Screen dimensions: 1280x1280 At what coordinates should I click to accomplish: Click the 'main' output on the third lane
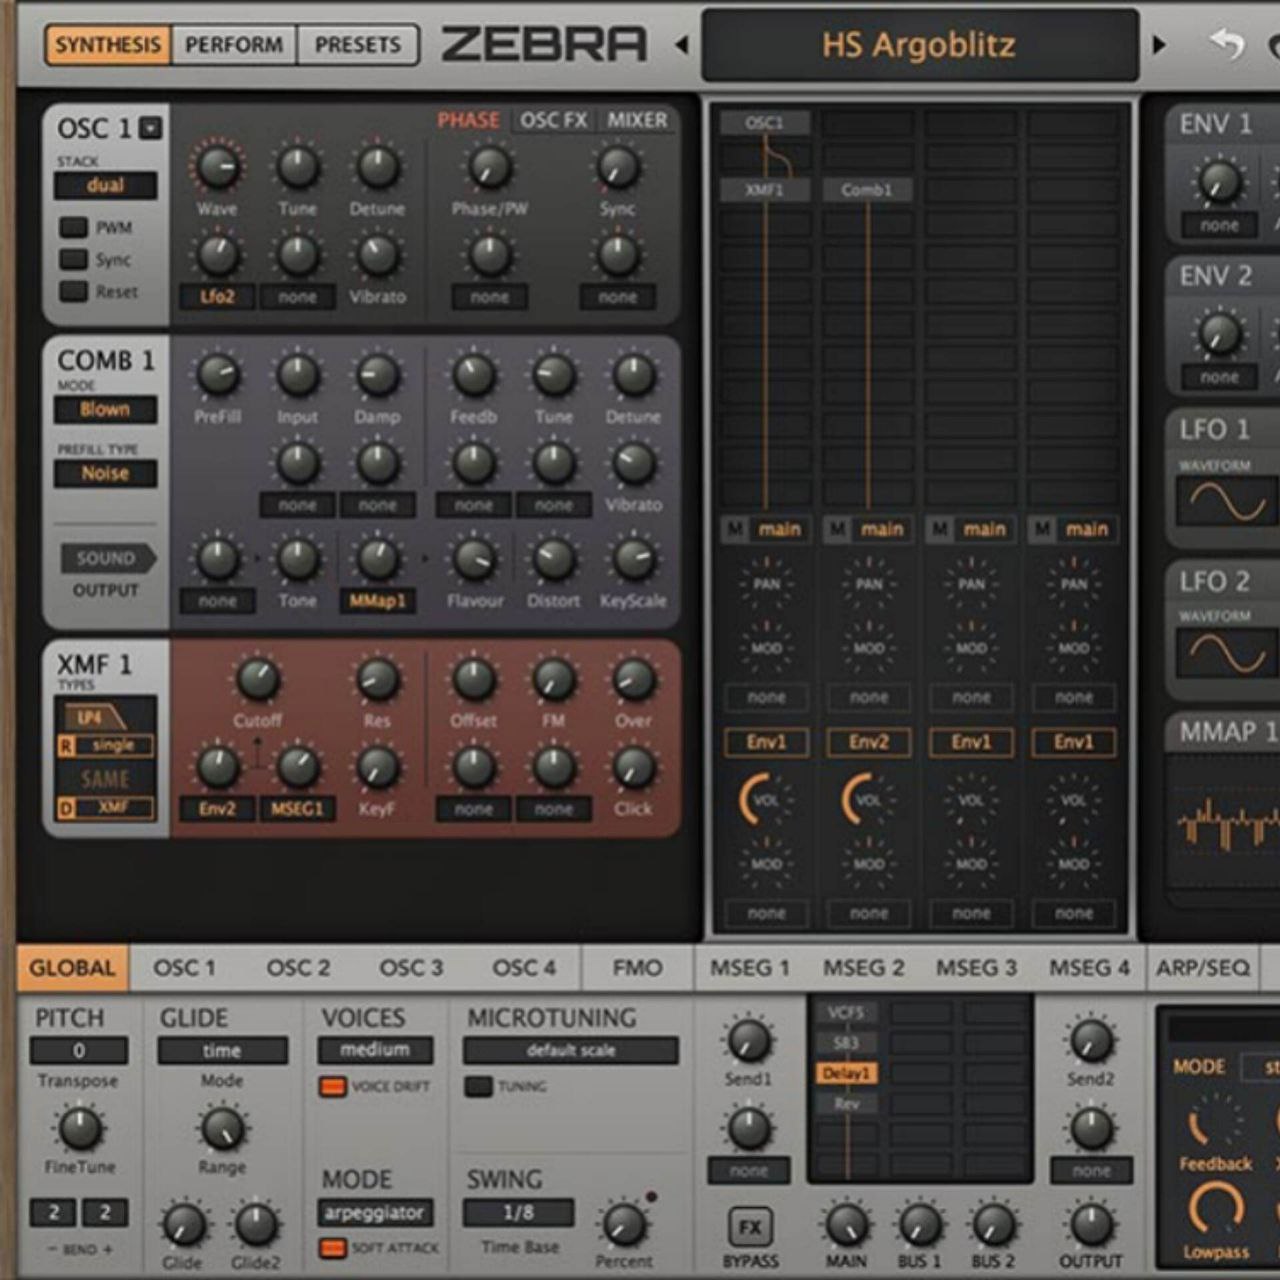tap(984, 529)
